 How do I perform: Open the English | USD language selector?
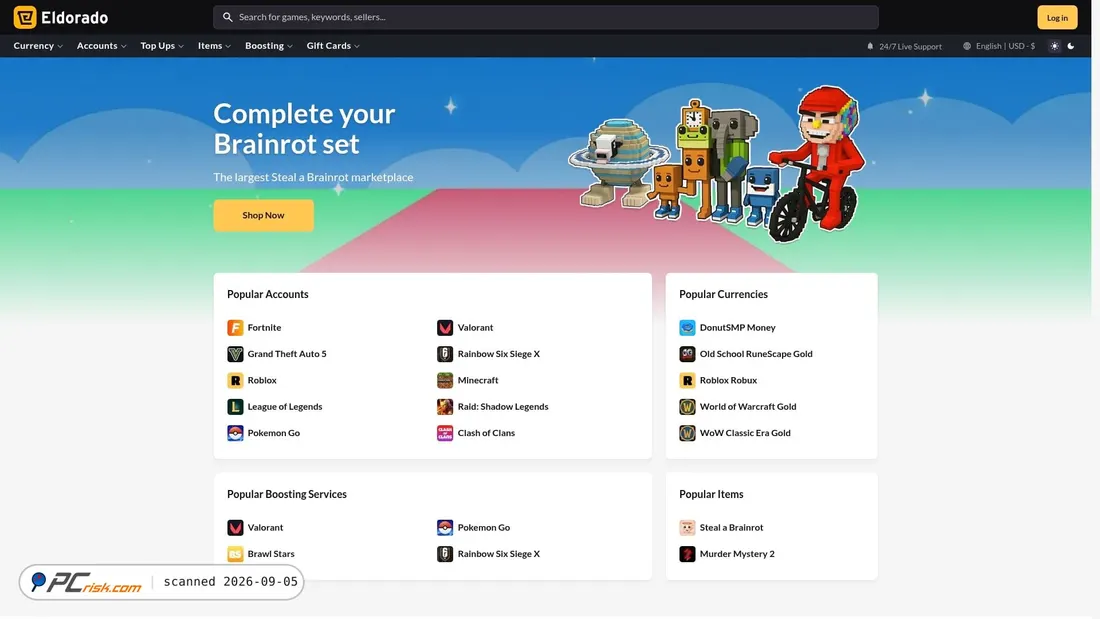(x=999, y=46)
